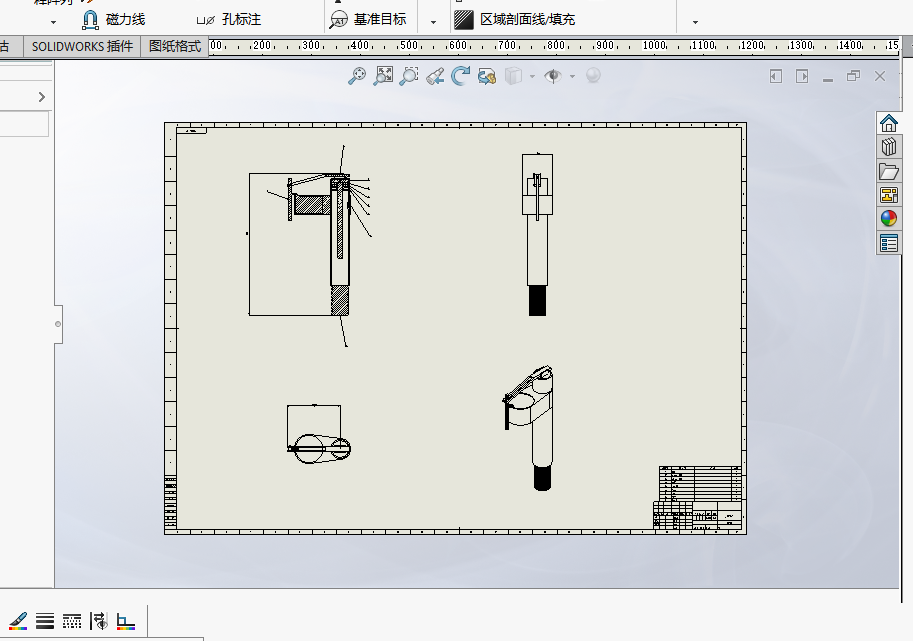Expand the right chevron in left panel

[41, 97]
